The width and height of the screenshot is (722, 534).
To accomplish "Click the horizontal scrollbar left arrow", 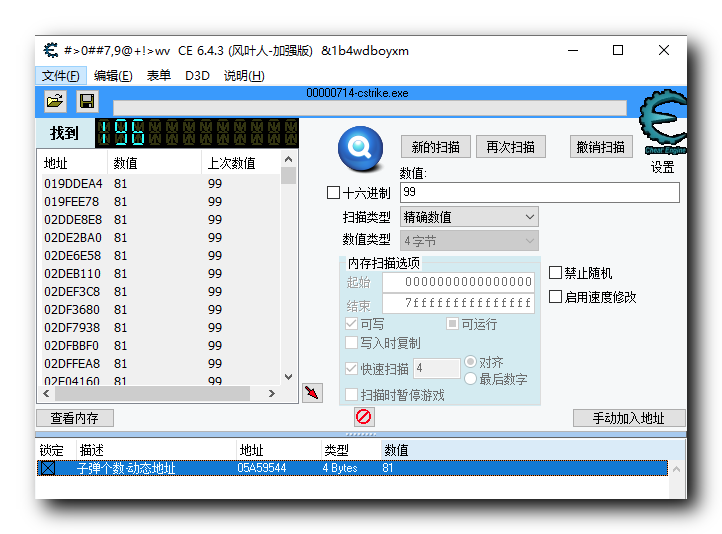I will tap(46, 394).
